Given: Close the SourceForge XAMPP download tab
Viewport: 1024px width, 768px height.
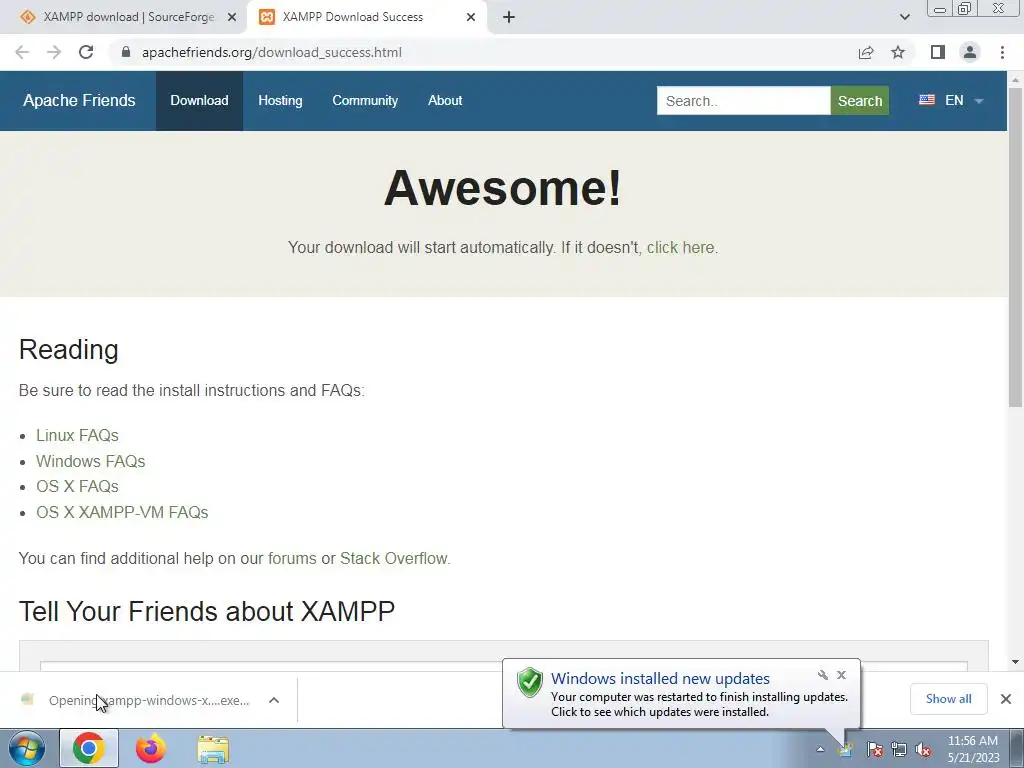Looking at the screenshot, I should click(232, 17).
